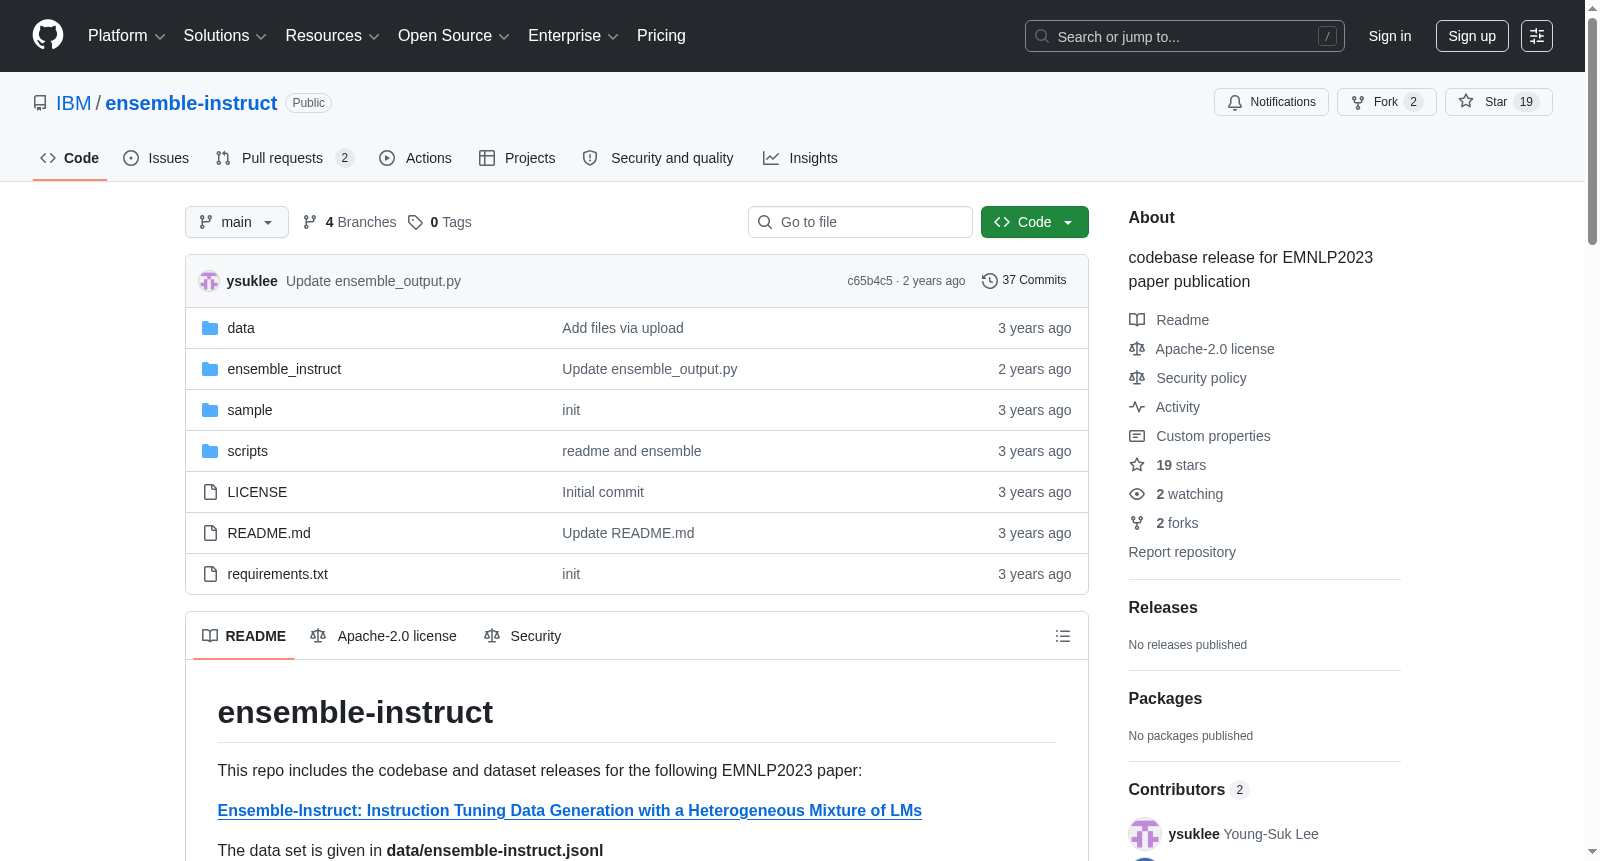Click the Security policy scale icon
The width and height of the screenshot is (1600, 861).
[x=1137, y=378]
